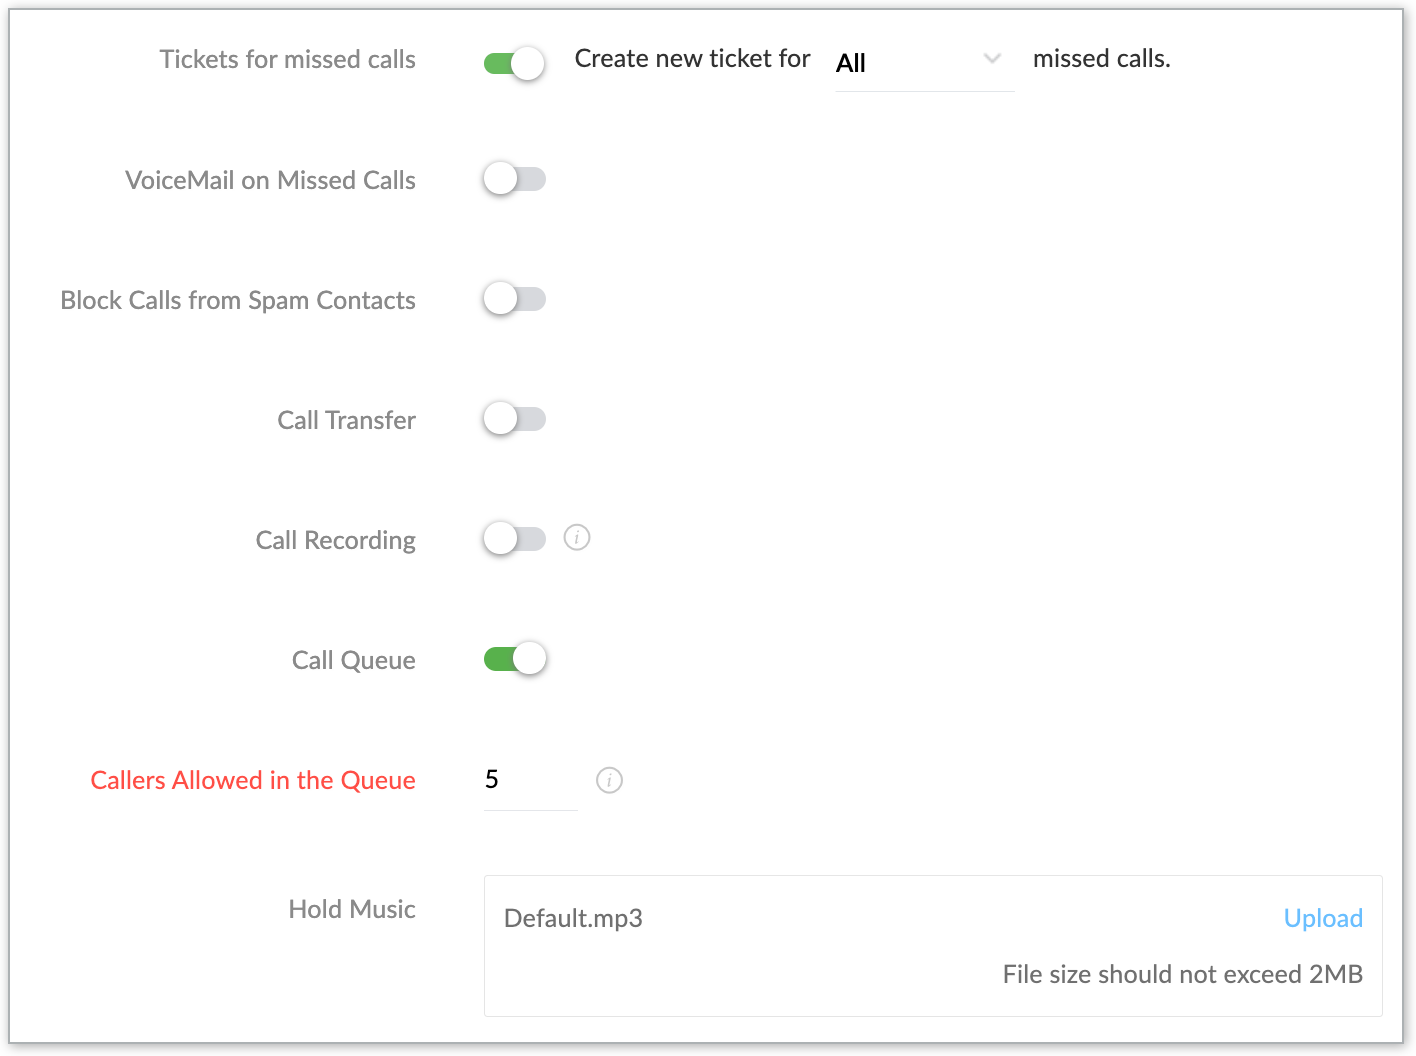
Task: Turn off the Call Queue toggle
Action: (x=515, y=659)
